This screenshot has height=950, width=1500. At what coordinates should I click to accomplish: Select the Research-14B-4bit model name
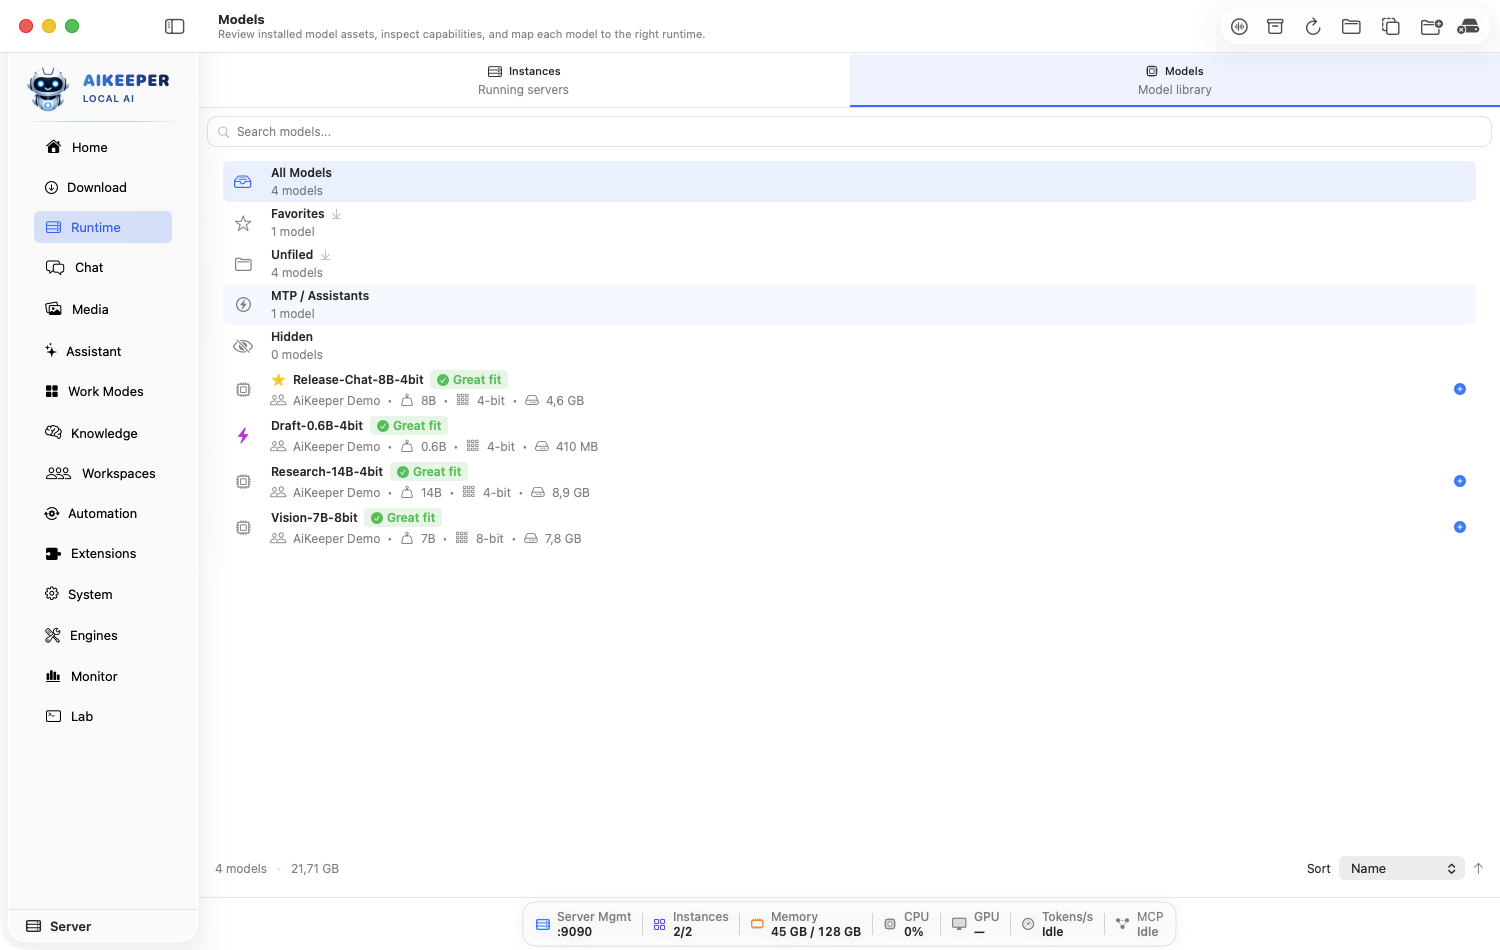(327, 472)
